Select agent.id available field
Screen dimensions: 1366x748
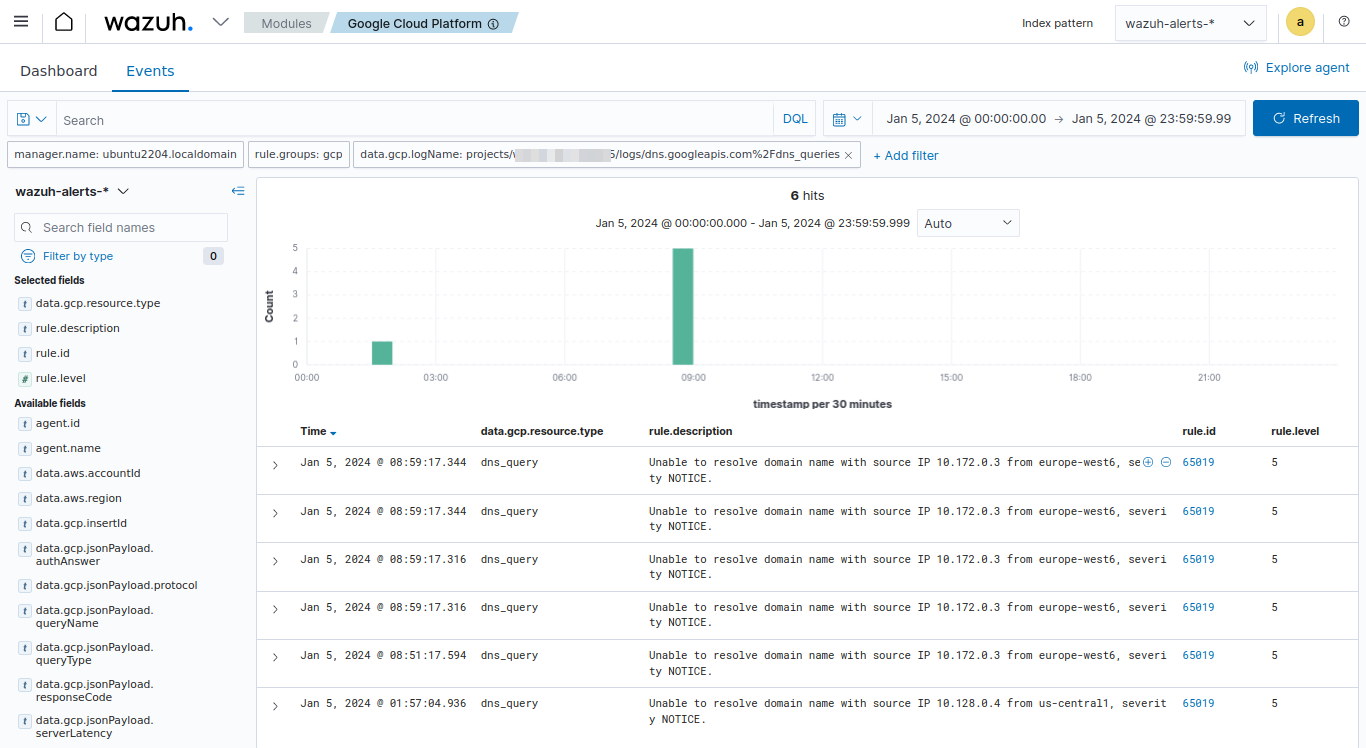58,423
